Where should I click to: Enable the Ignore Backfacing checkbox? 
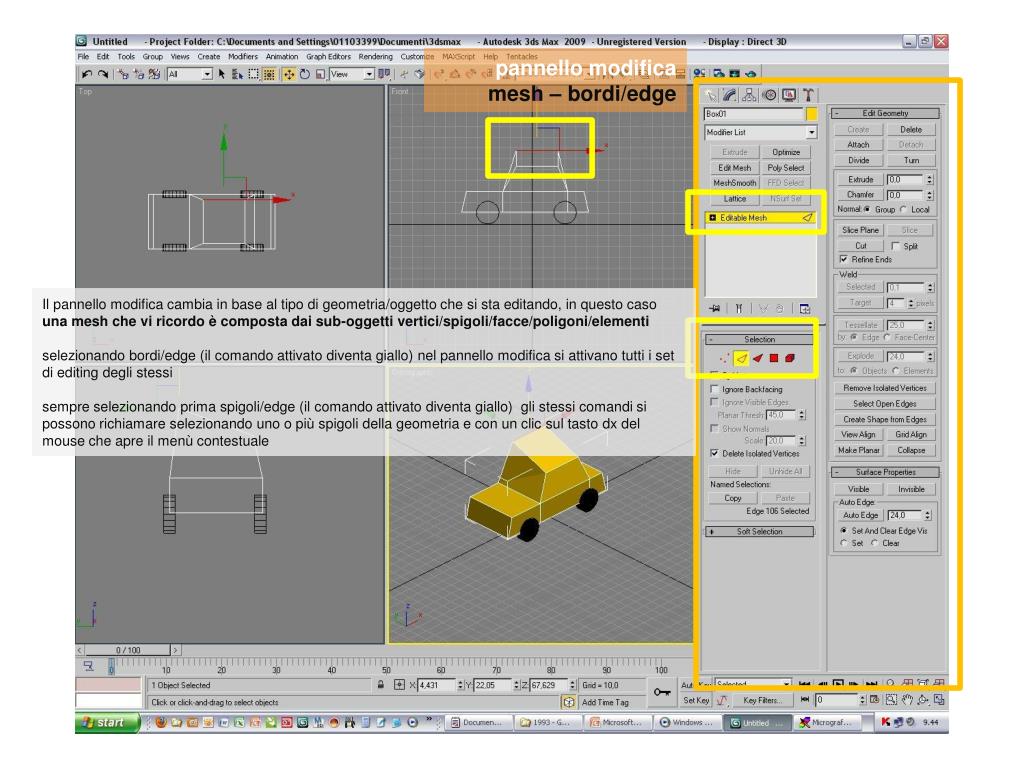pos(714,389)
